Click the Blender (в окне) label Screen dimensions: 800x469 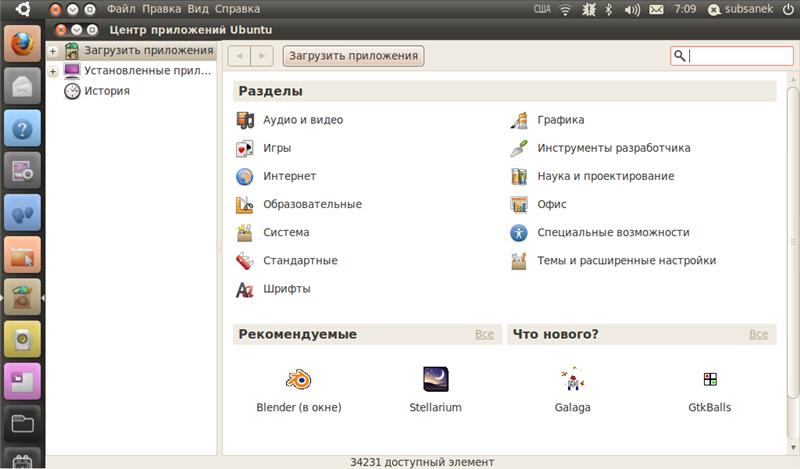coord(299,407)
